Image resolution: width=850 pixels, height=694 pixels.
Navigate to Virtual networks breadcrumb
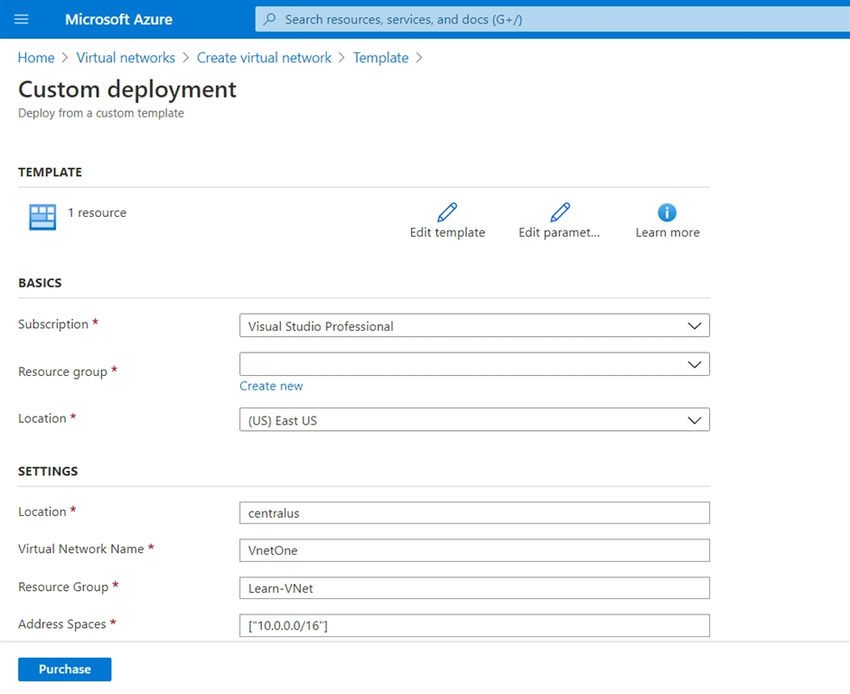126,57
